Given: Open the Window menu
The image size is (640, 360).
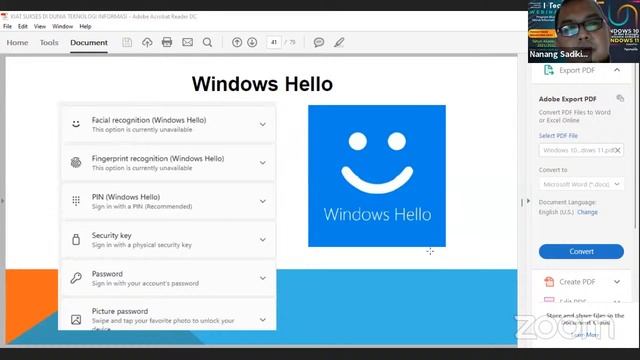Looking at the screenshot, I should pyautogui.click(x=62, y=27).
